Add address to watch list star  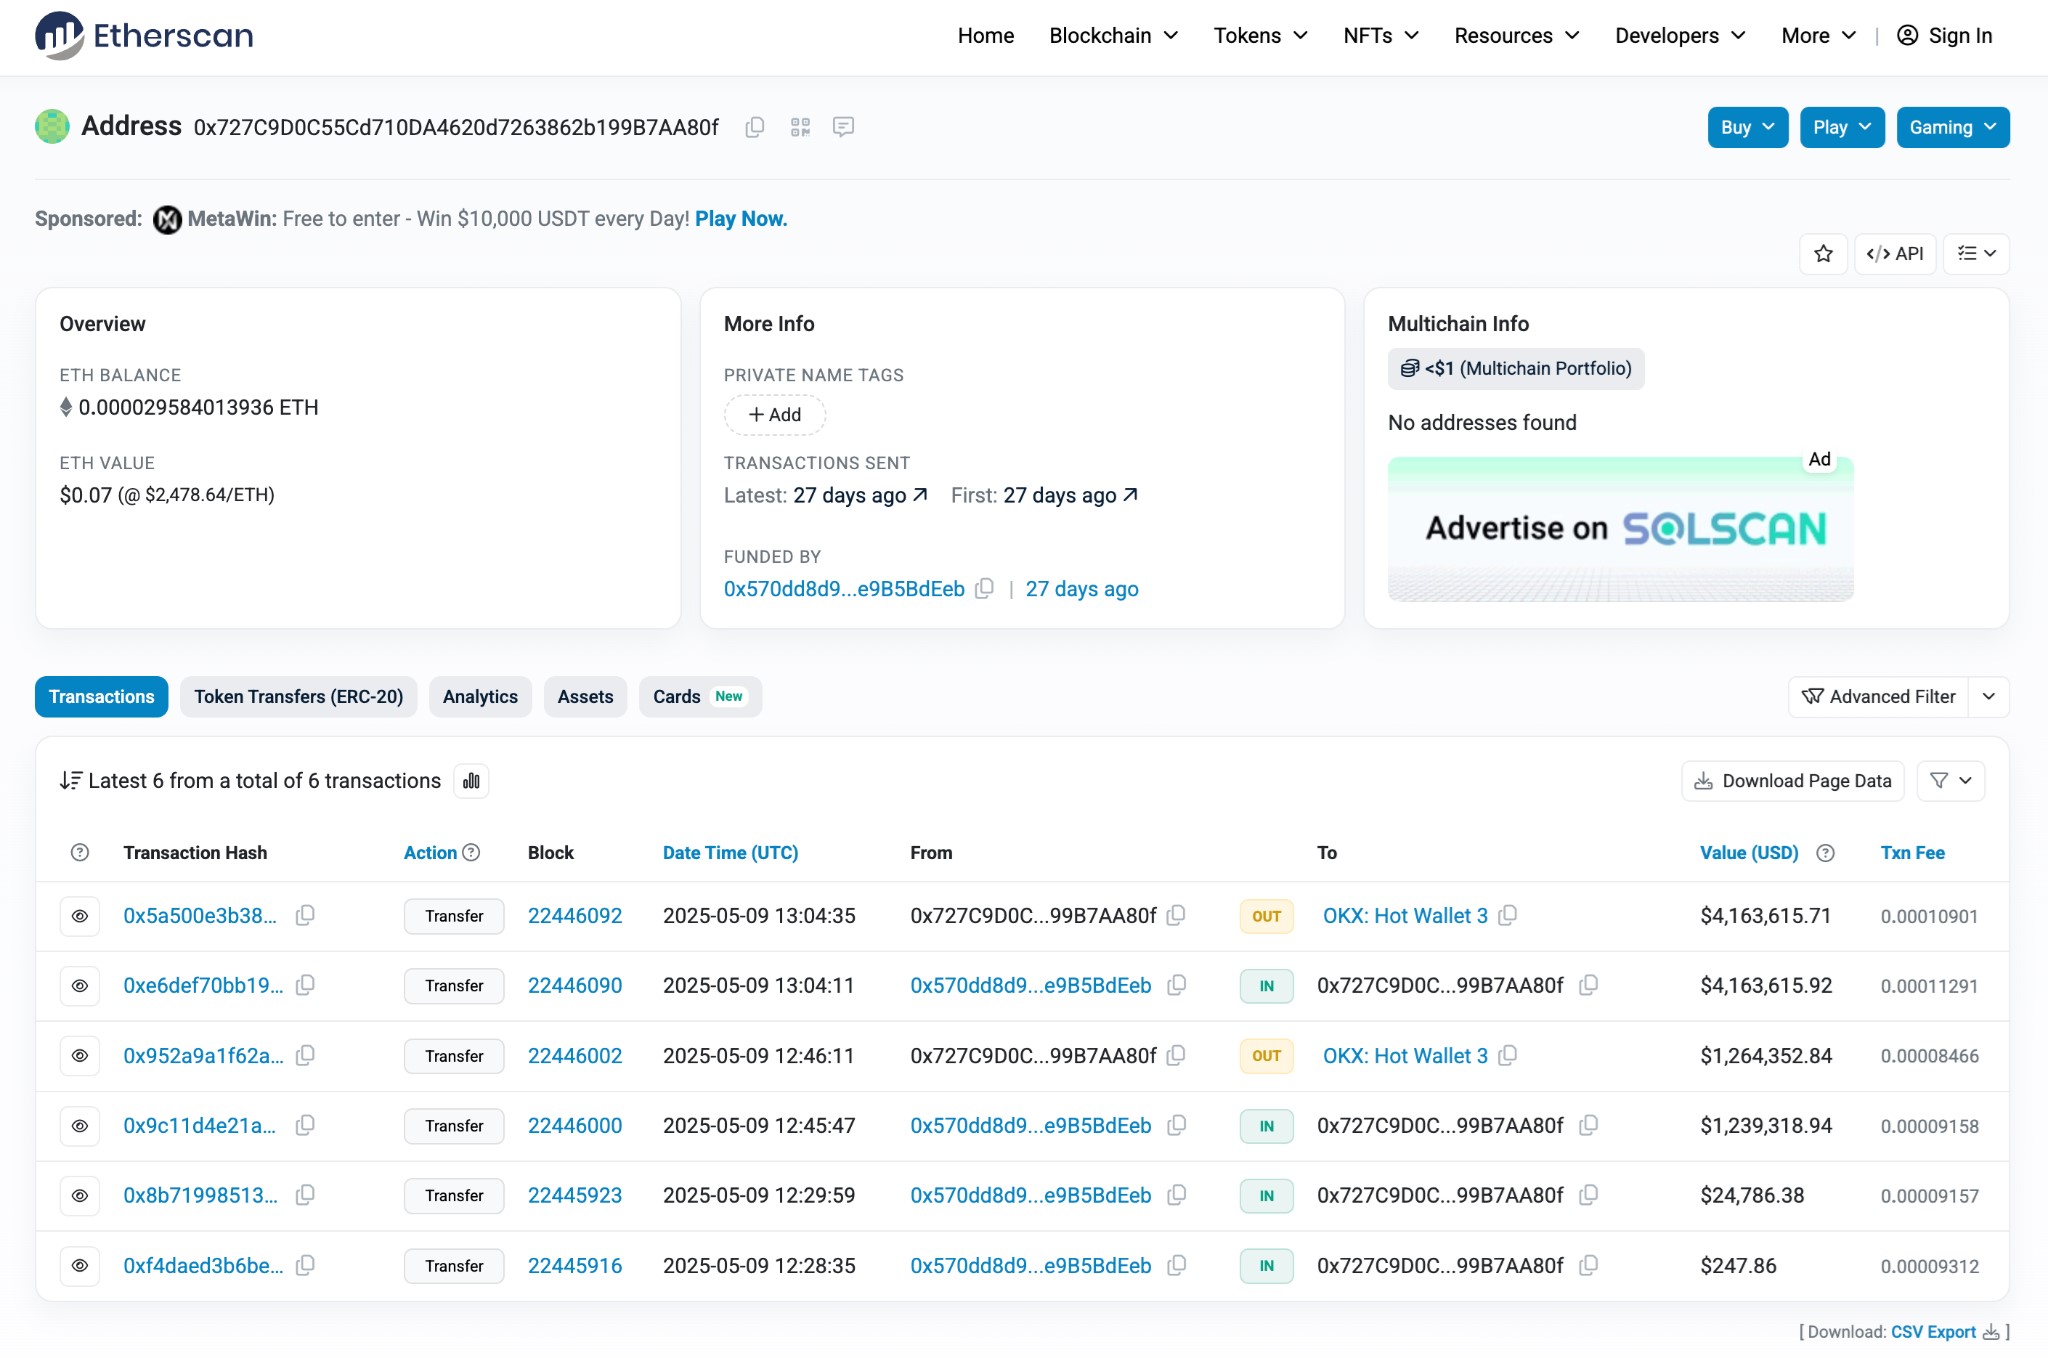[x=1824, y=253]
